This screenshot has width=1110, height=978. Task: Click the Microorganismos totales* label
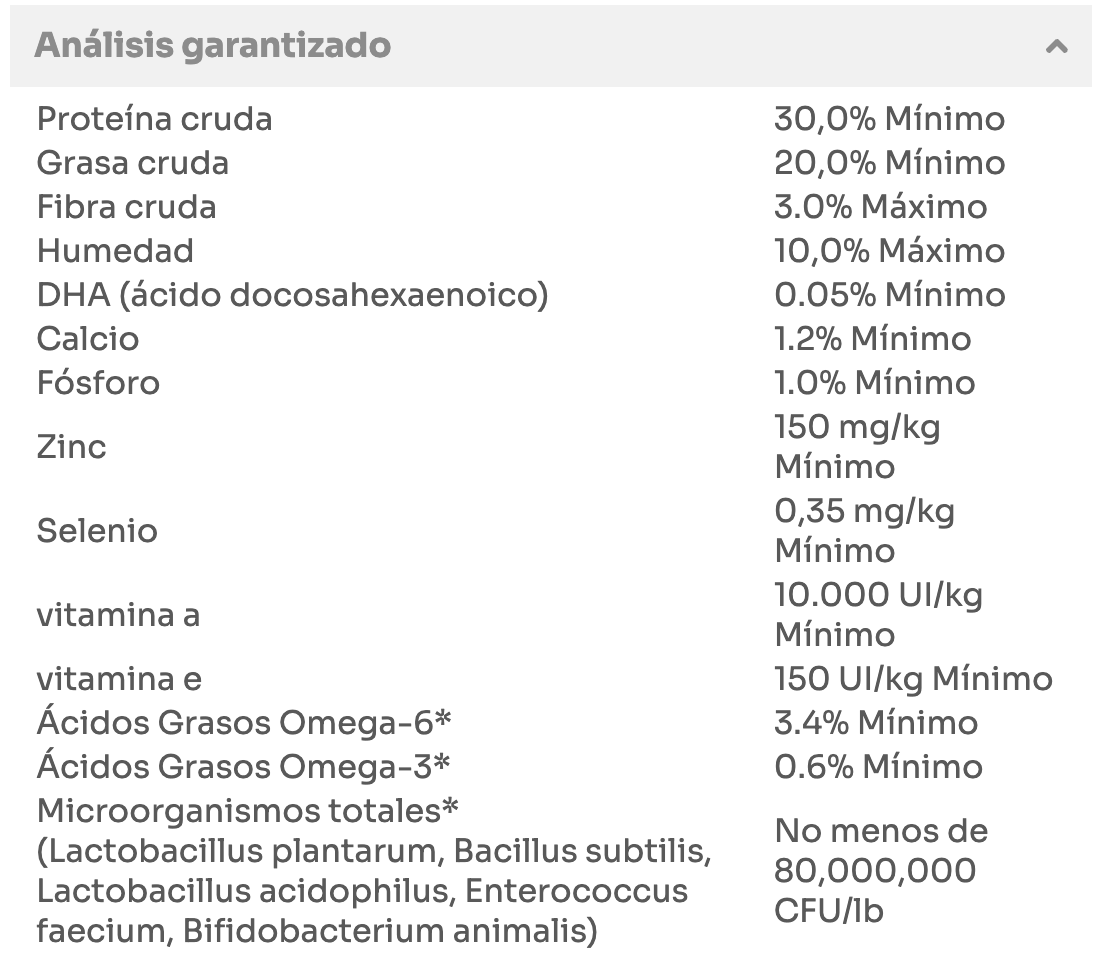pyautogui.click(x=240, y=811)
